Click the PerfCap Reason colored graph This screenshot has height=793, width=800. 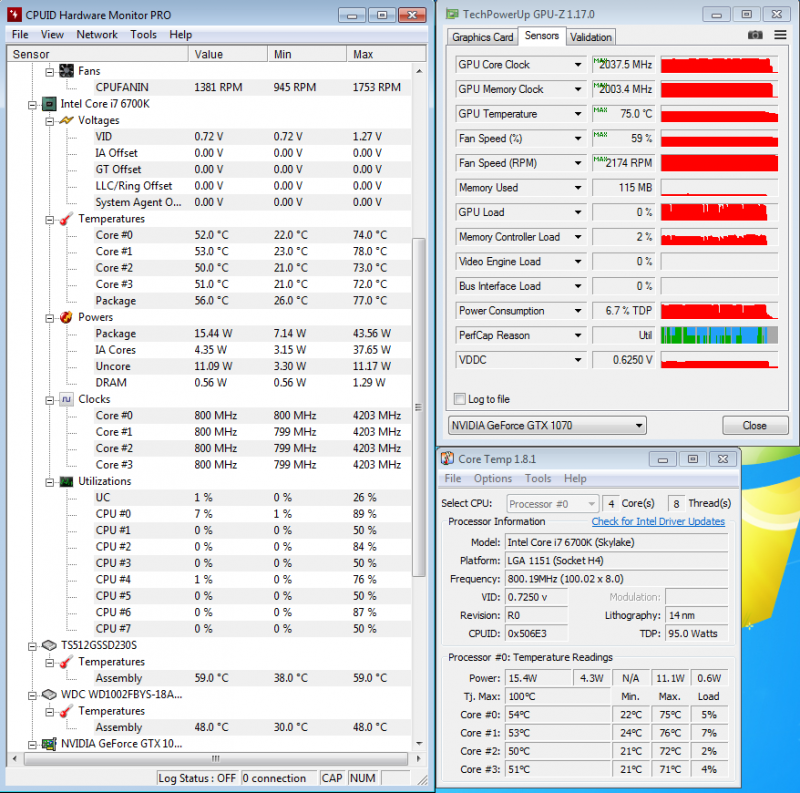pyautogui.click(x=719, y=335)
